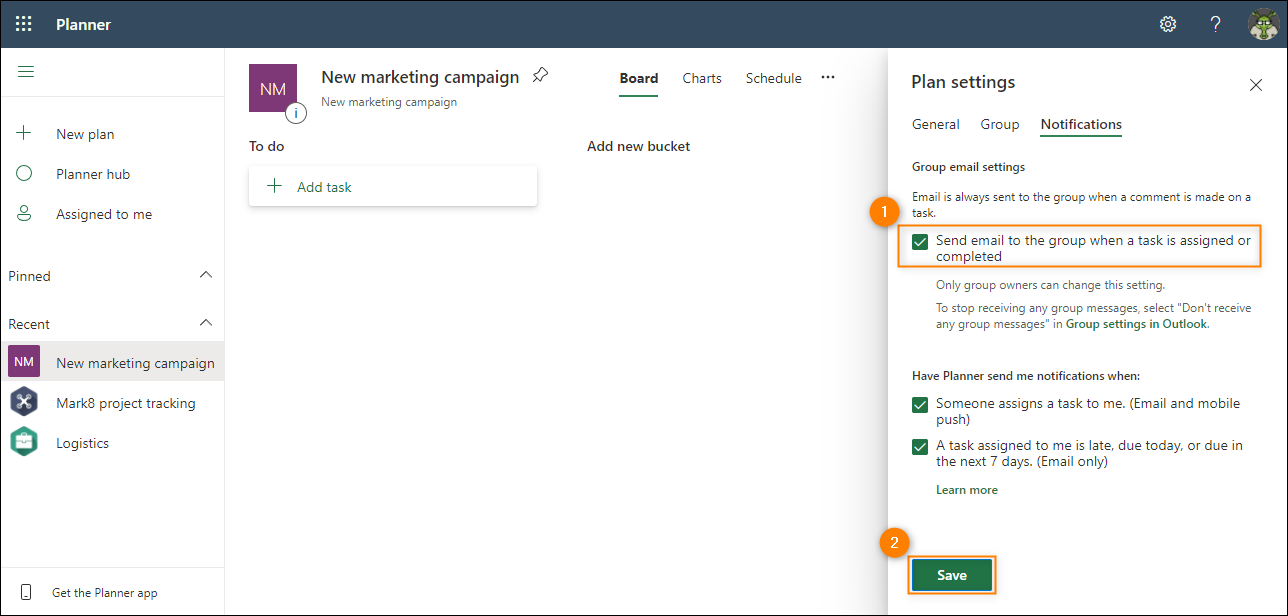The height and width of the screenshot is (616, 1288).
Task: Open the Learn more link
Action: (x=967, y=490)
